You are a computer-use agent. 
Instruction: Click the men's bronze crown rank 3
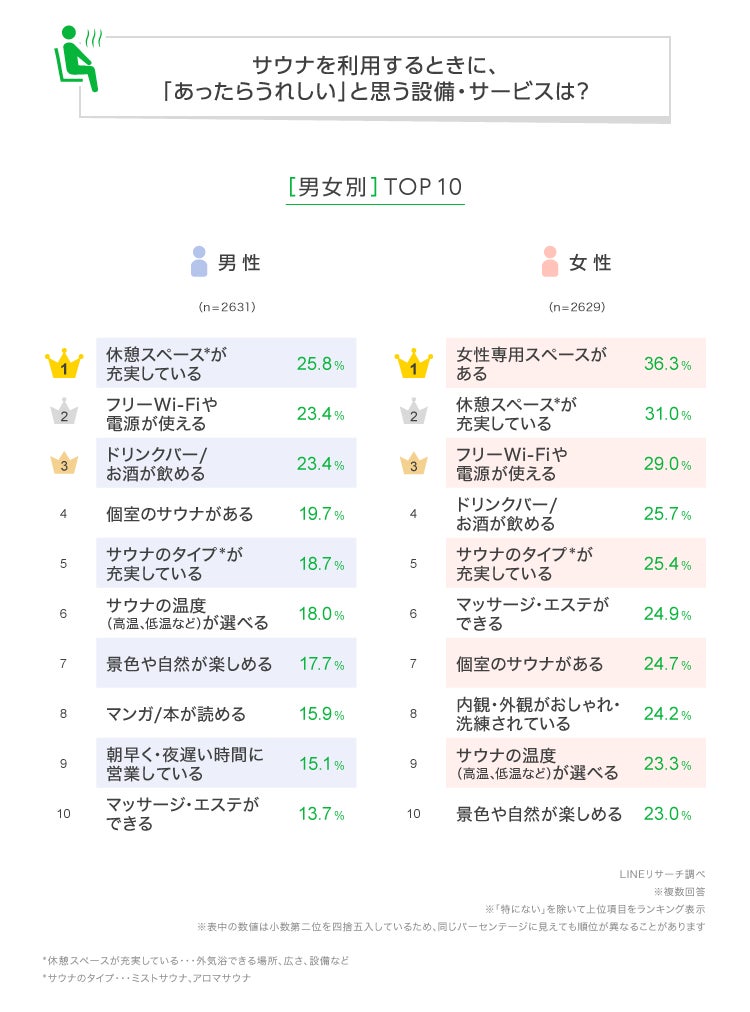click(x=64, y=464)
